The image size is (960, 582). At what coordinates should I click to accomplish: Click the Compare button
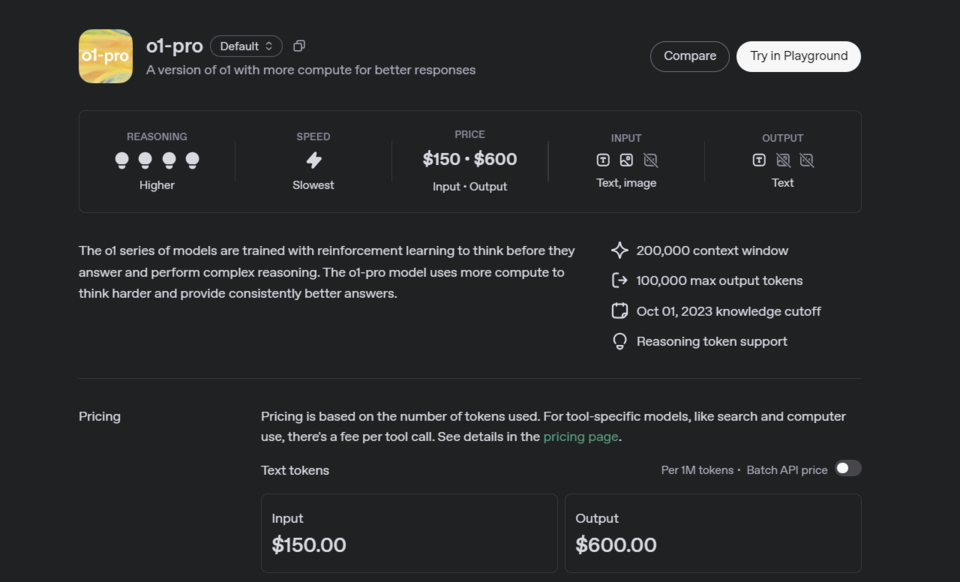[689, 56]
